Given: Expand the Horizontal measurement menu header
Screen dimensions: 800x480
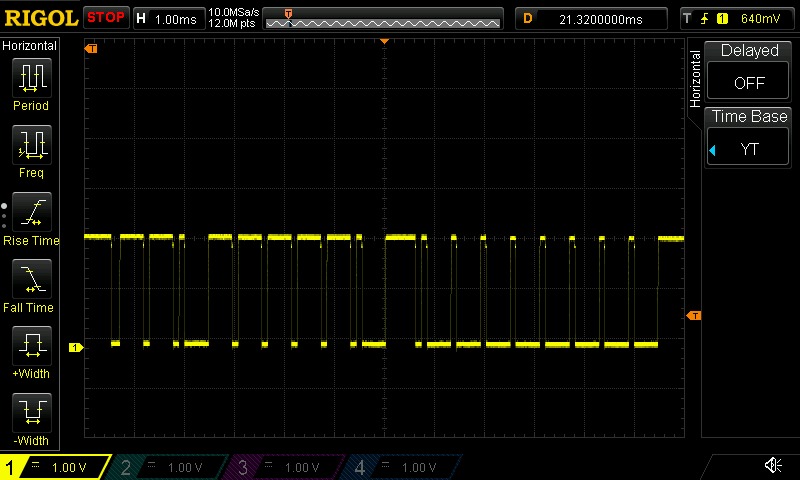Looking at the screenshot, I should [30, 46].
